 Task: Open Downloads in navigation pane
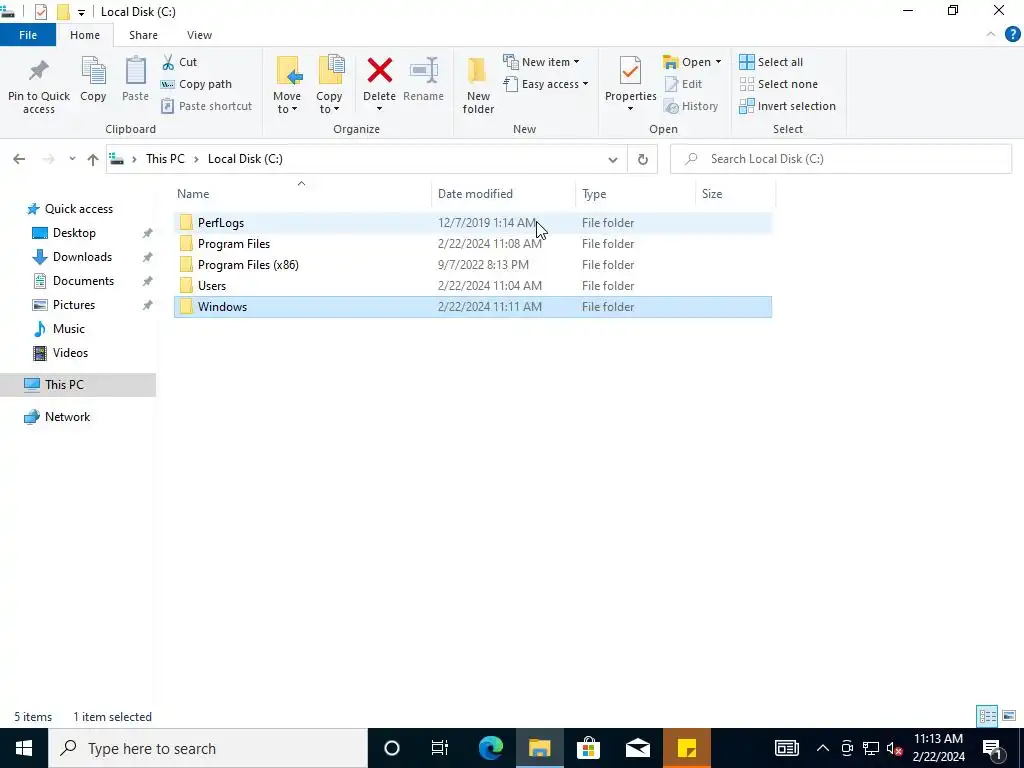pyautogui.click(x=82, y=257)
